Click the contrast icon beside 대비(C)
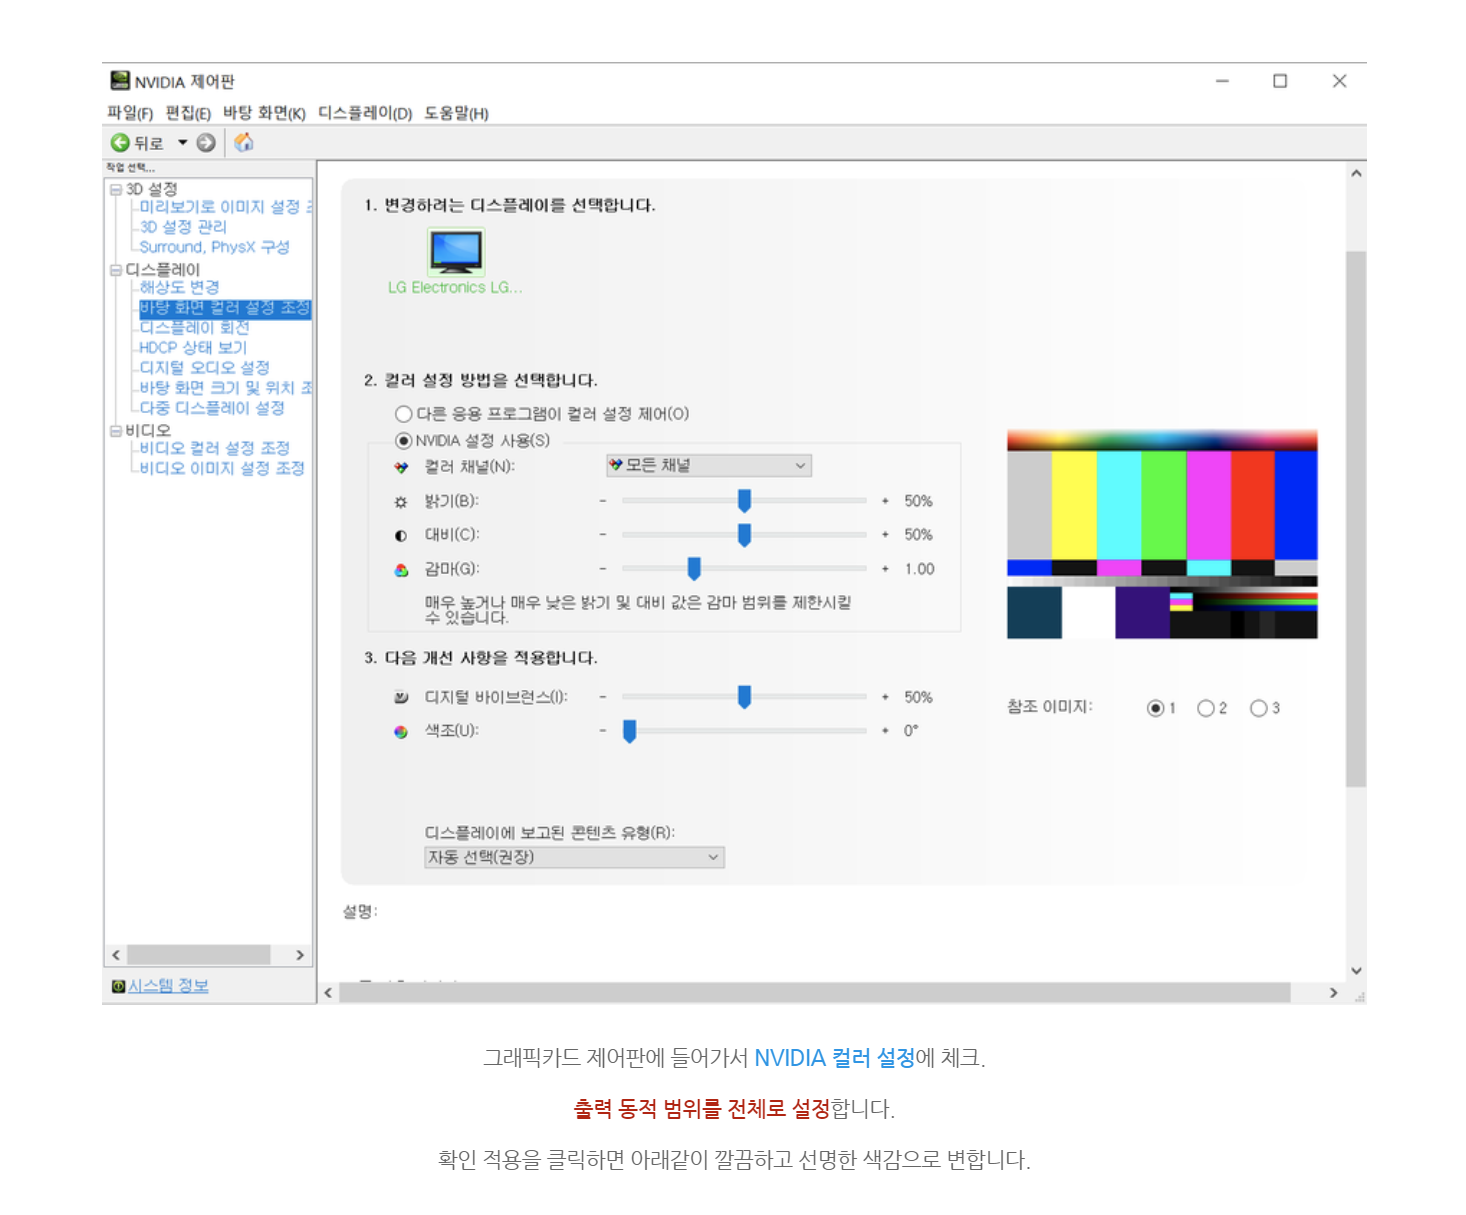The image size is (1466, 1215). point(401,536)
